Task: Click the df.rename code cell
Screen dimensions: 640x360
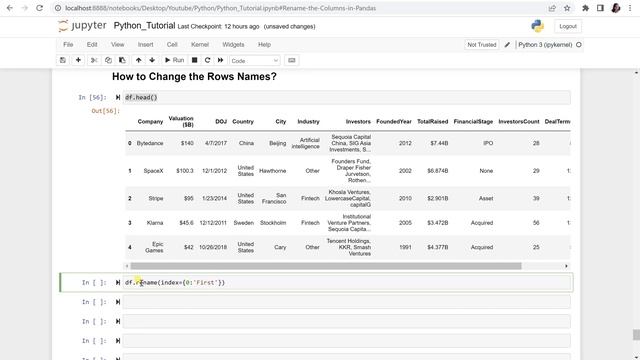Action: coord(347,282)
